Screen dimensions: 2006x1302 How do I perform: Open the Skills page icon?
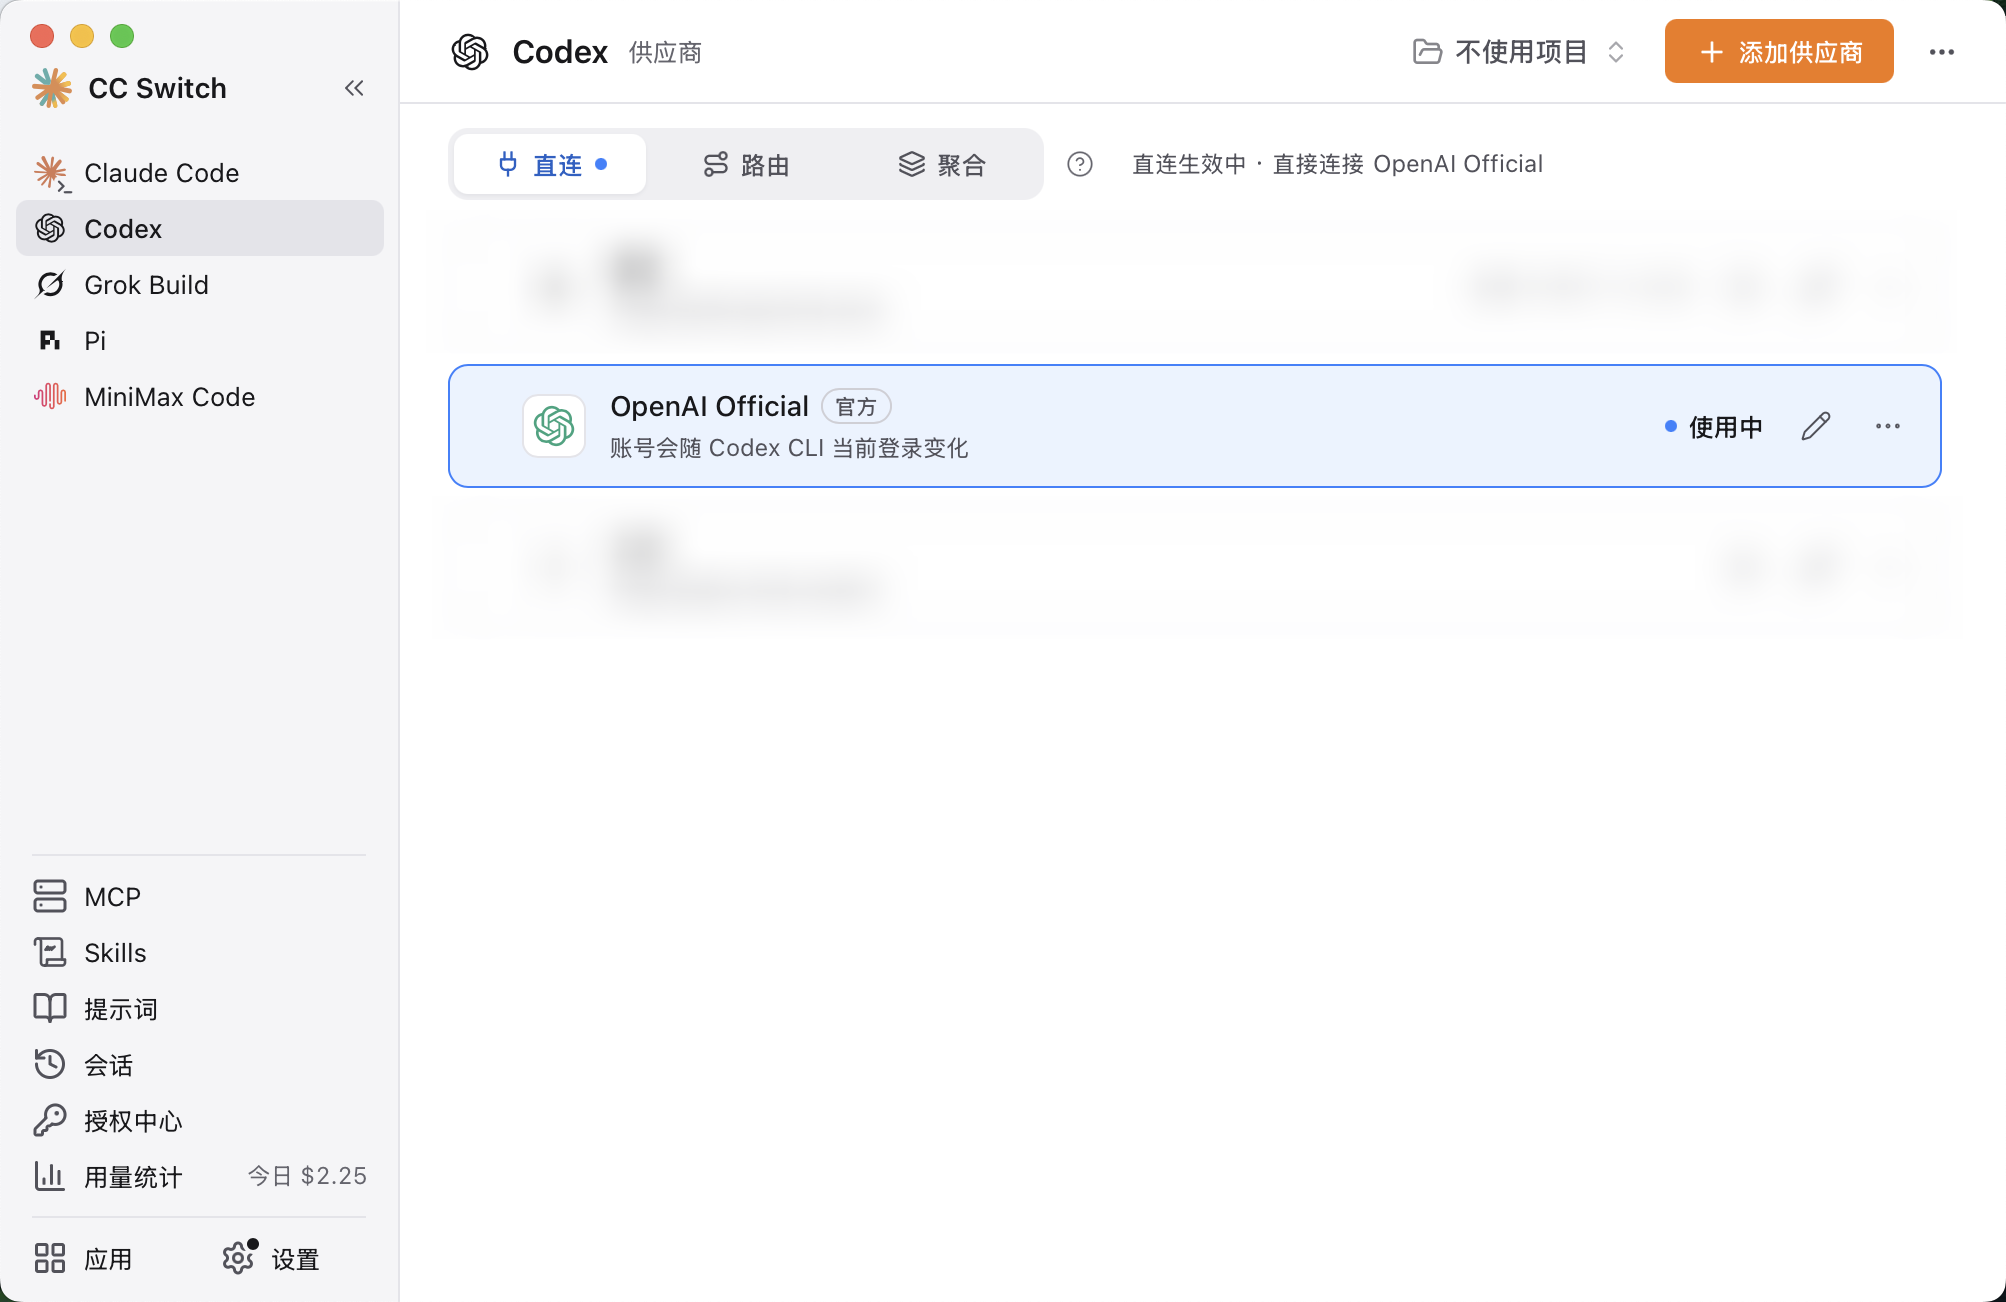click(x=50, y=953)
